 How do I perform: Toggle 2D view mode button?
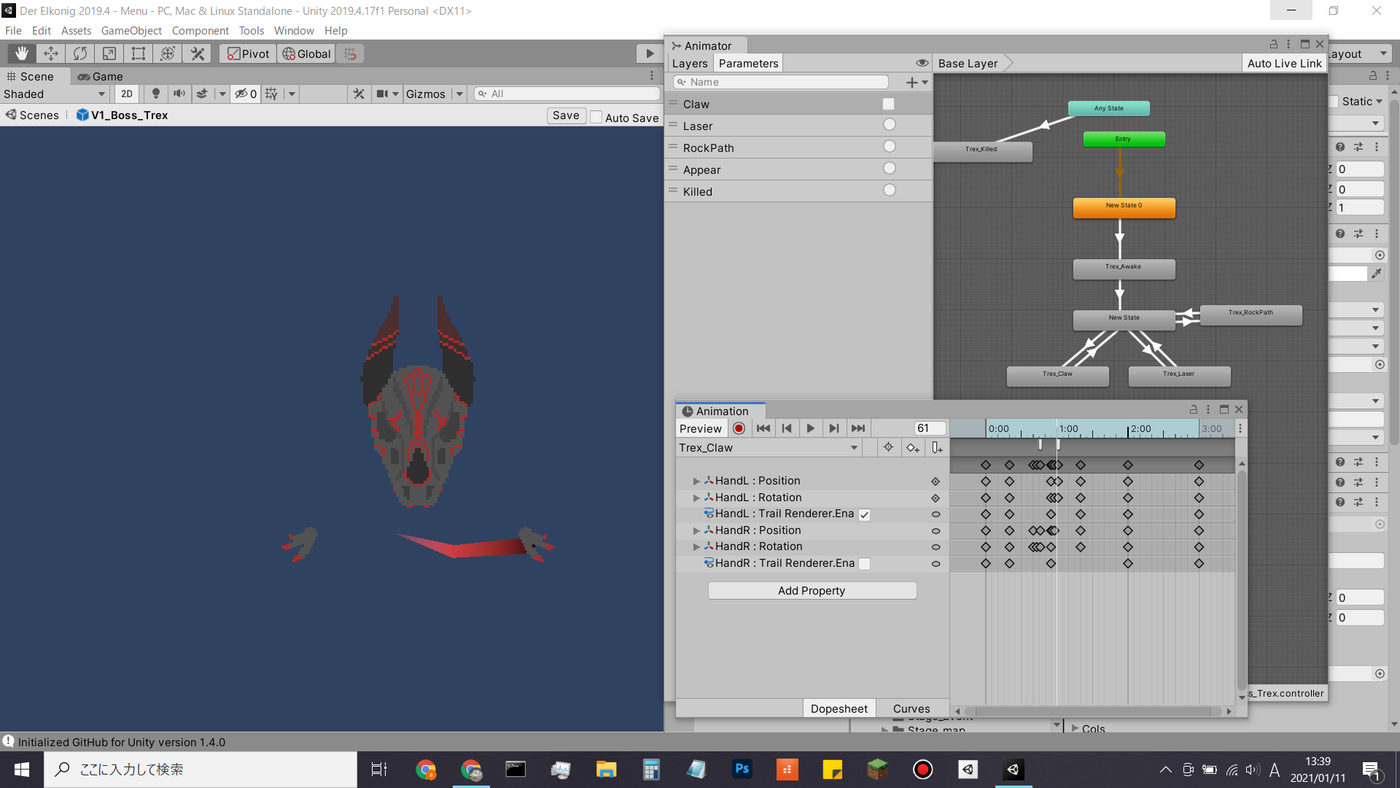[x=126, y=94]
